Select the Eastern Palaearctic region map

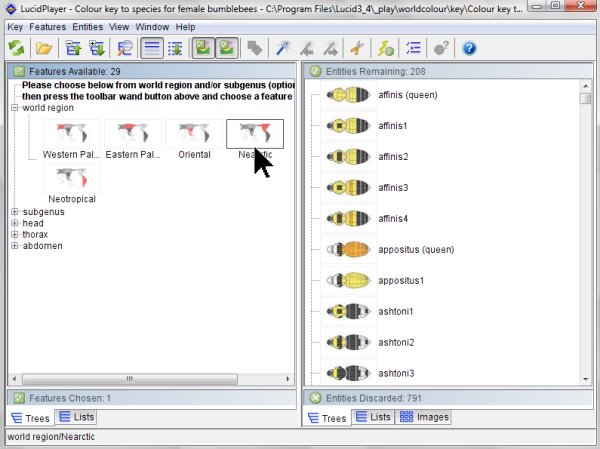[x=133, y=134]
